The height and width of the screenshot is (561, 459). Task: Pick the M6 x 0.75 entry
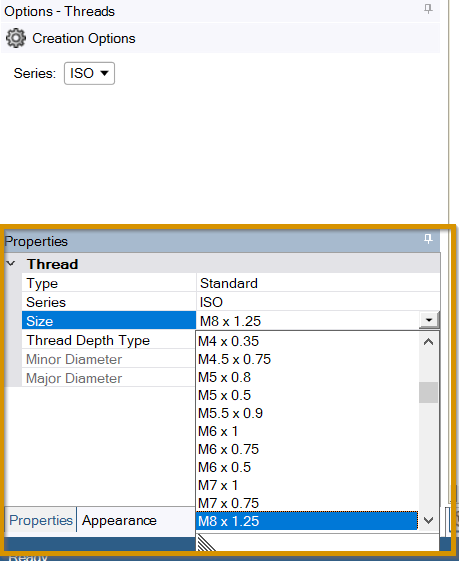308,449
